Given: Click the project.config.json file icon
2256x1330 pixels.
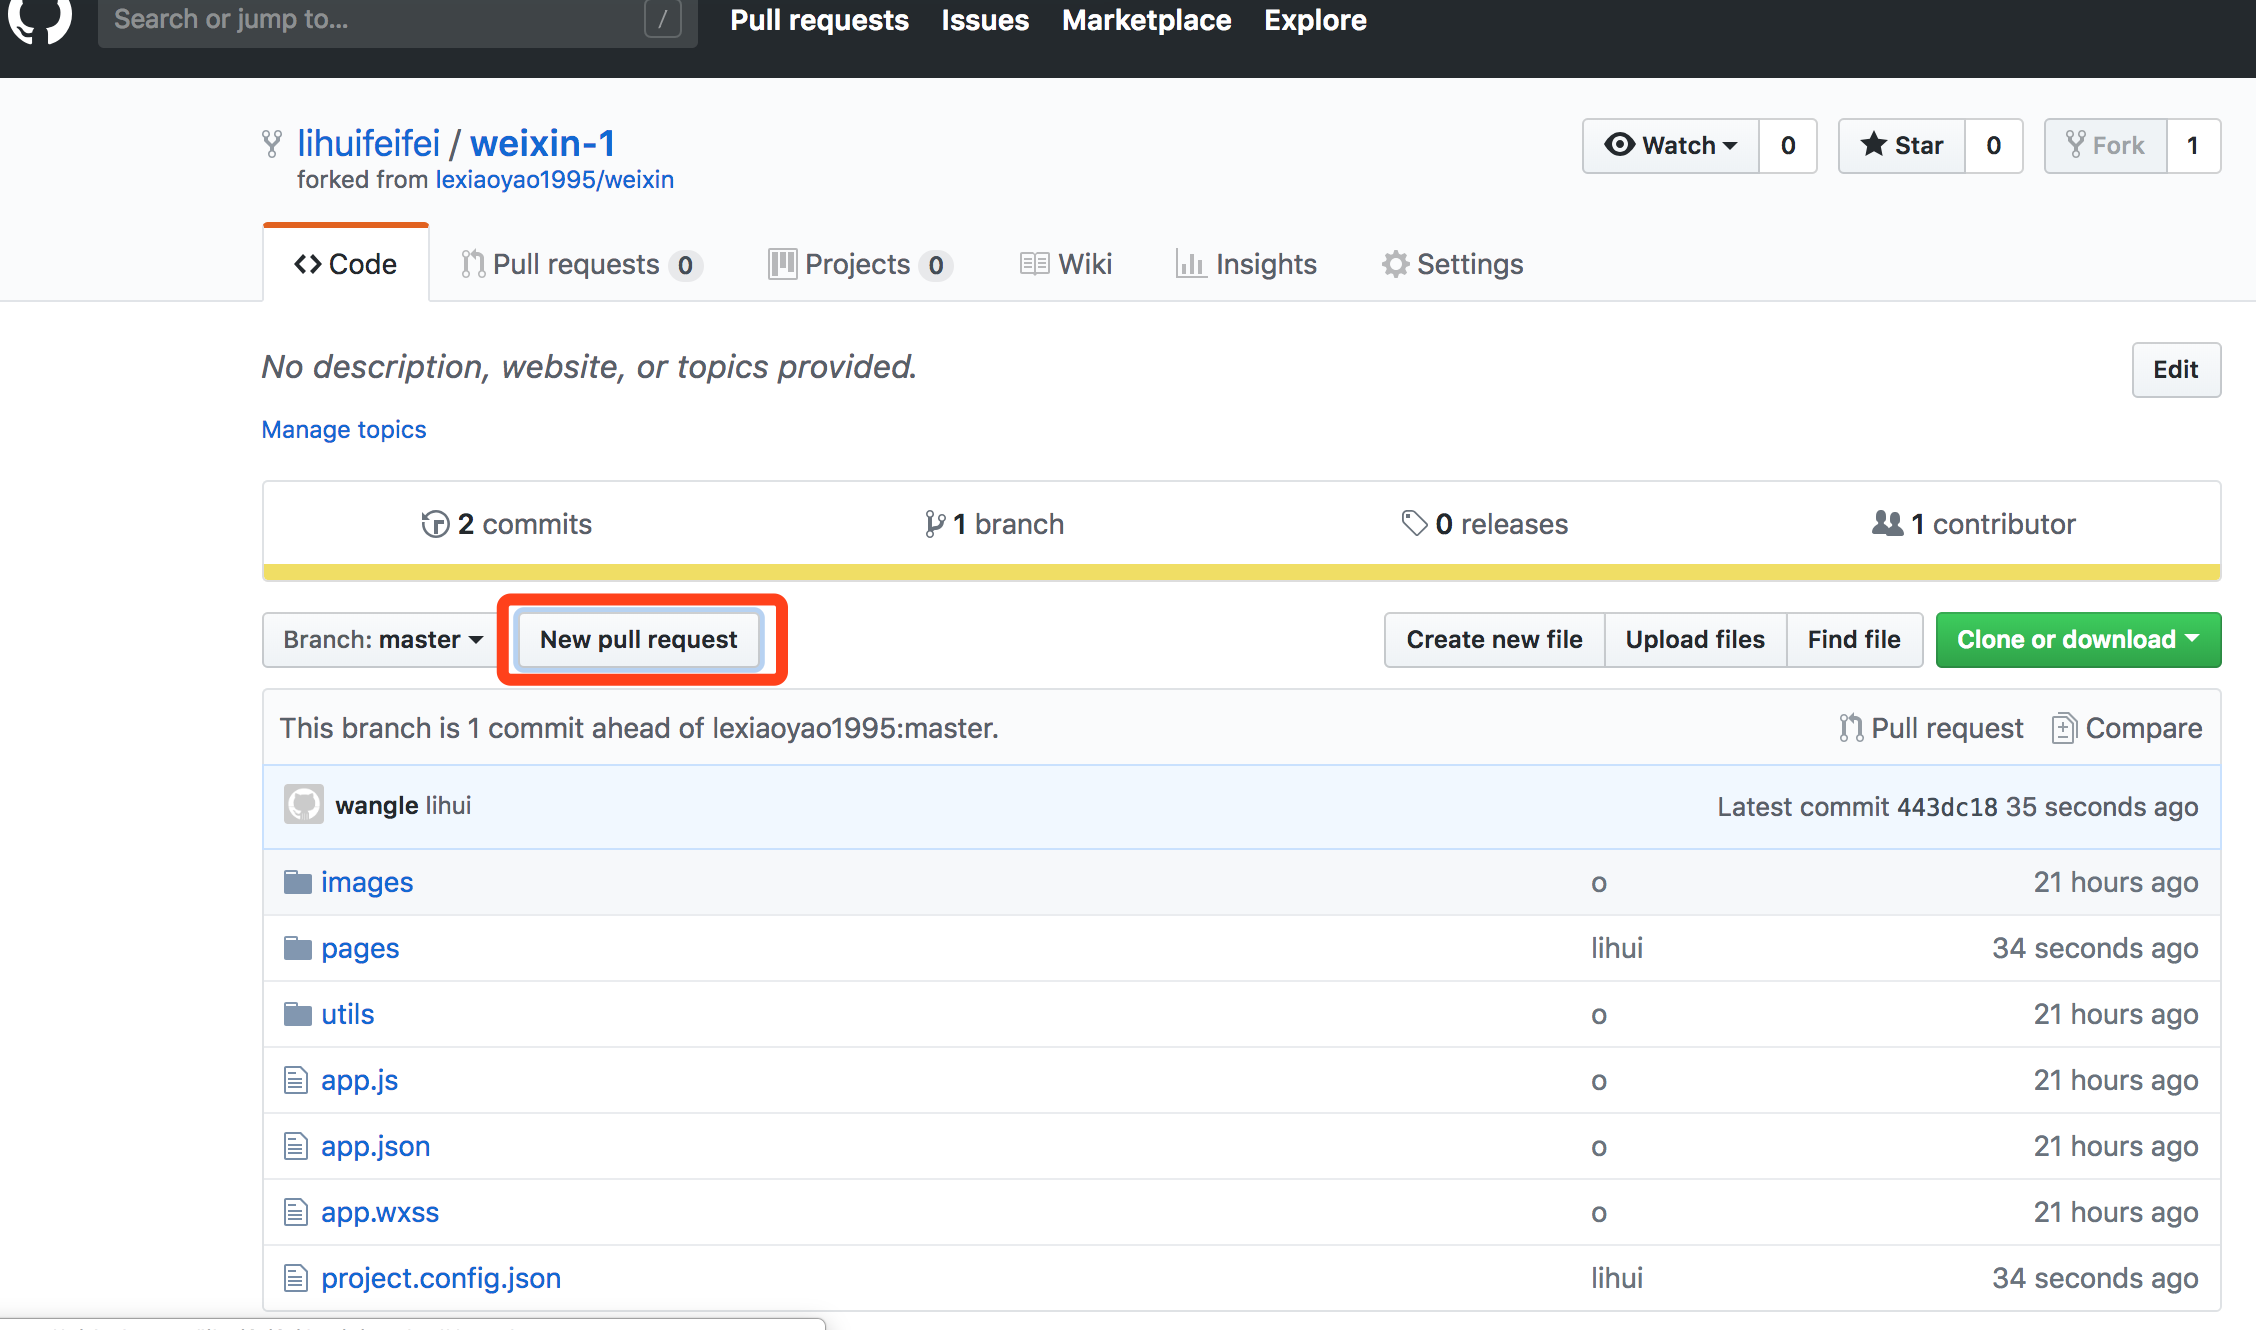Looking at the screenshot, I should pyautogui.click(x=295, y=1278).
